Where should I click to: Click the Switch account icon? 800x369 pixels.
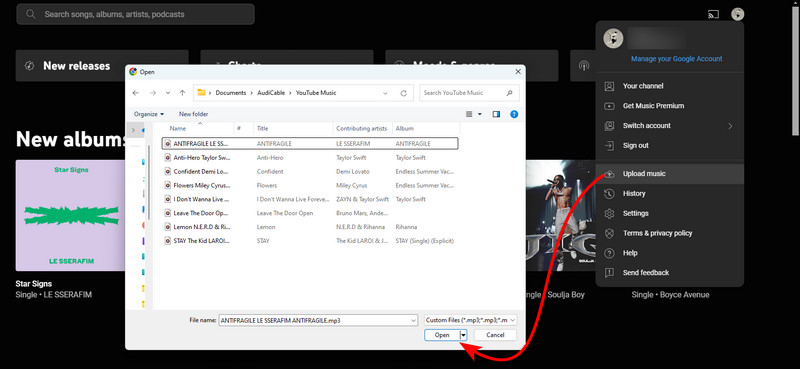tap(609, 126)
